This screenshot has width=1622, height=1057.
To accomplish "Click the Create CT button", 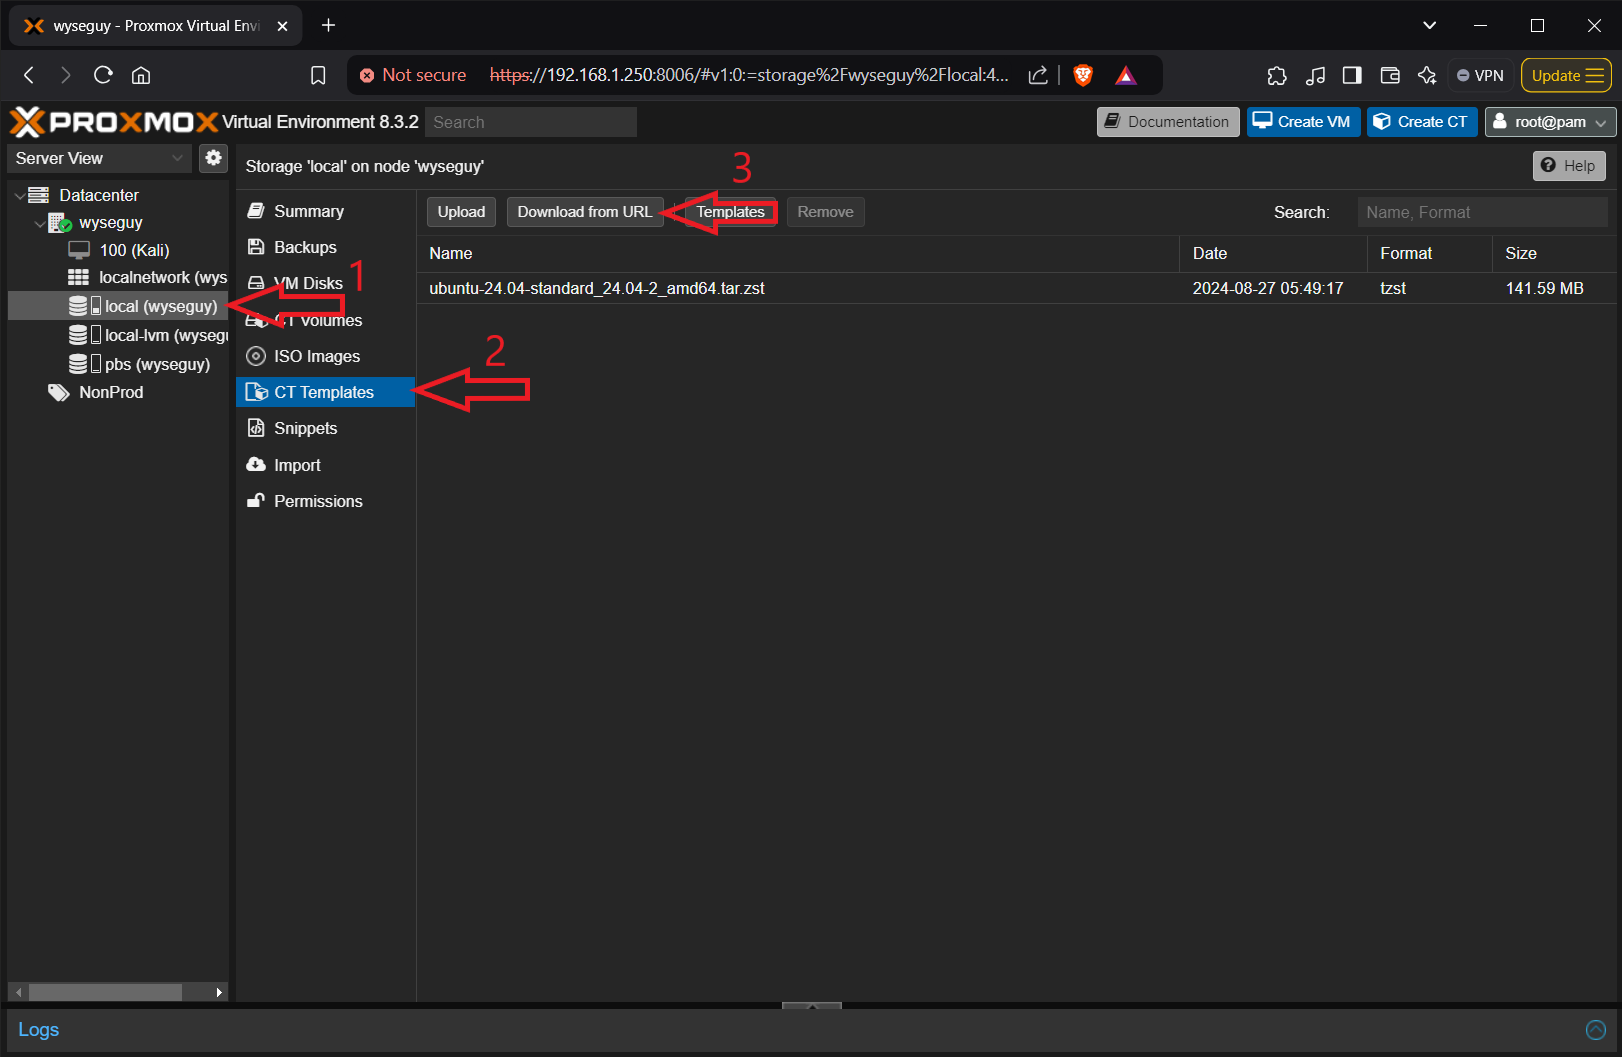I will [x=1422, y=122].
